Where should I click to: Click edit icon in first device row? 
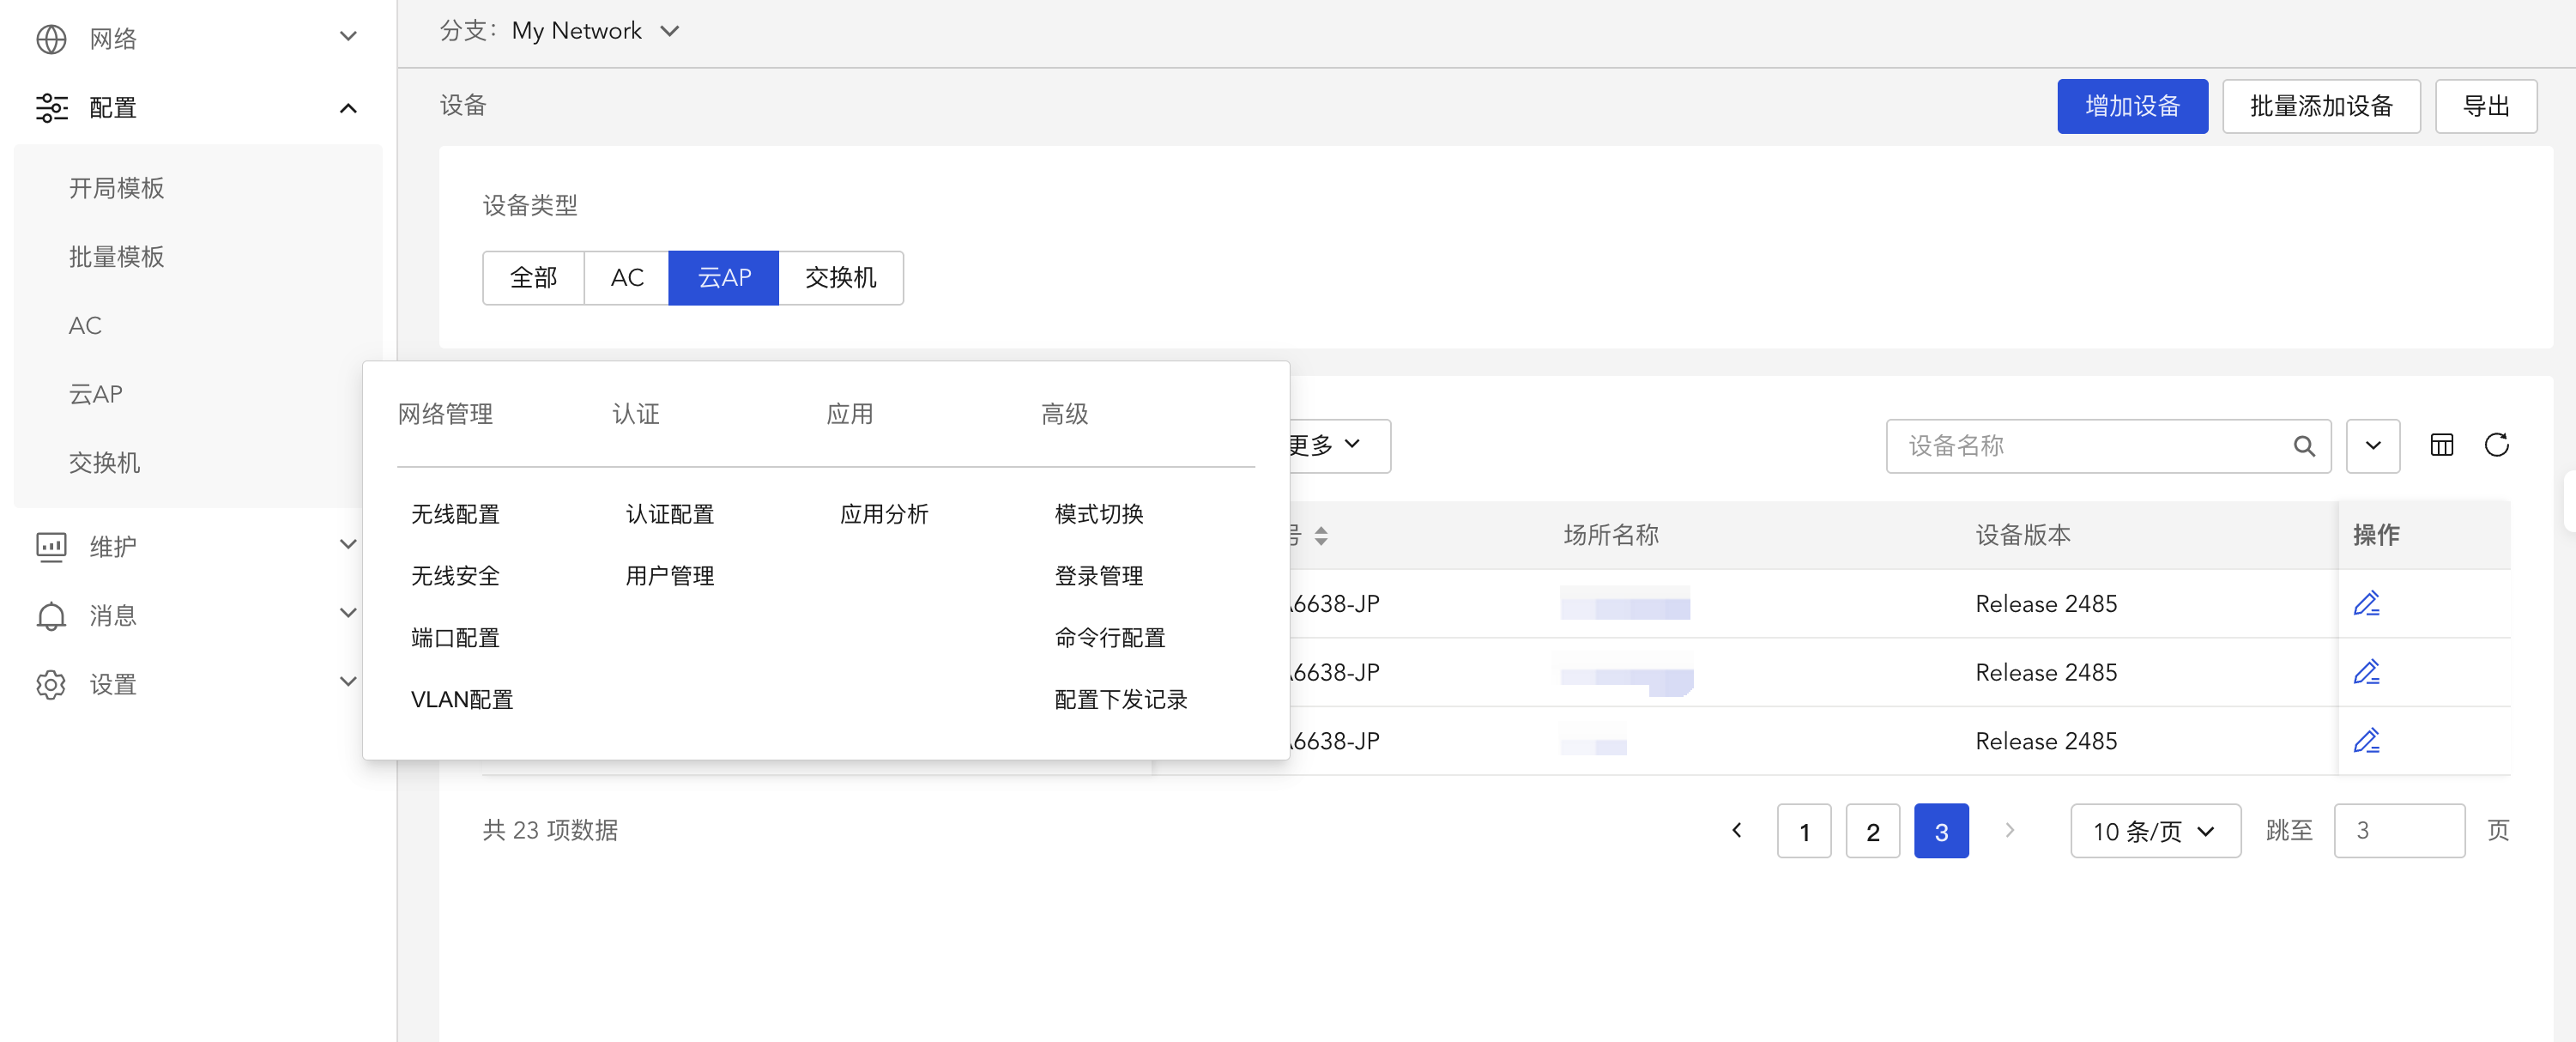[x=2366, y=603]
